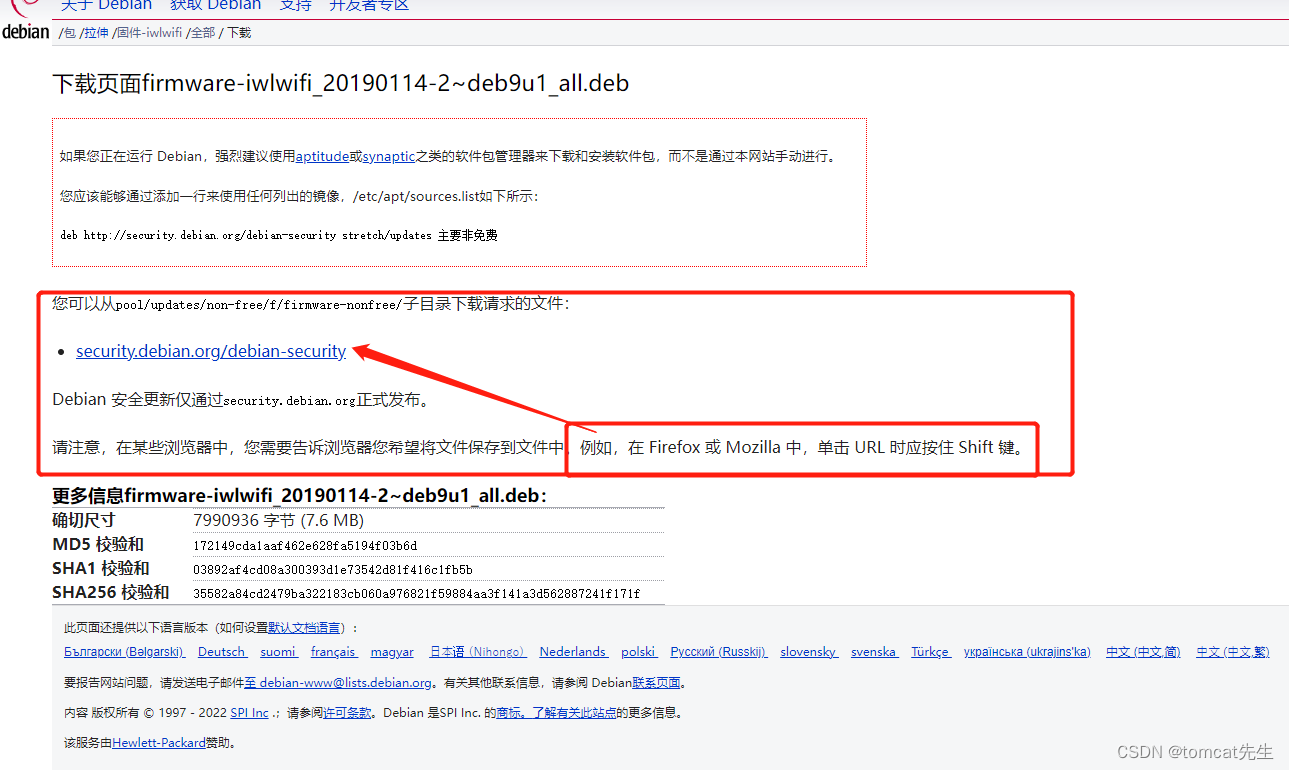Switch page language to Nederlands
This screenshot has width=1289, height=770.
coord(573,652)
